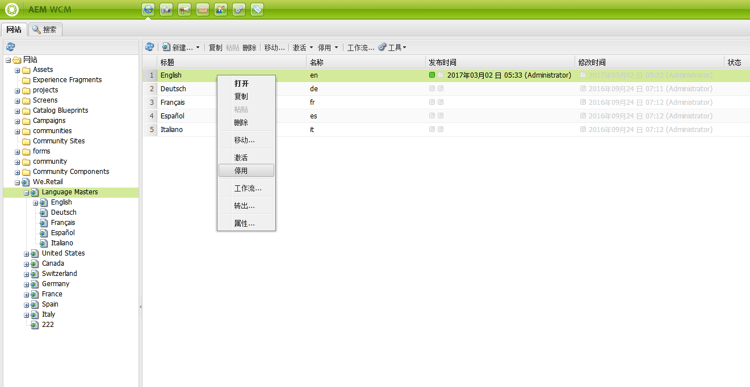The width and height of the screenshot is (750, 387).
Task: Click the 删除 toolbar button
Action: tap(249, 47)
